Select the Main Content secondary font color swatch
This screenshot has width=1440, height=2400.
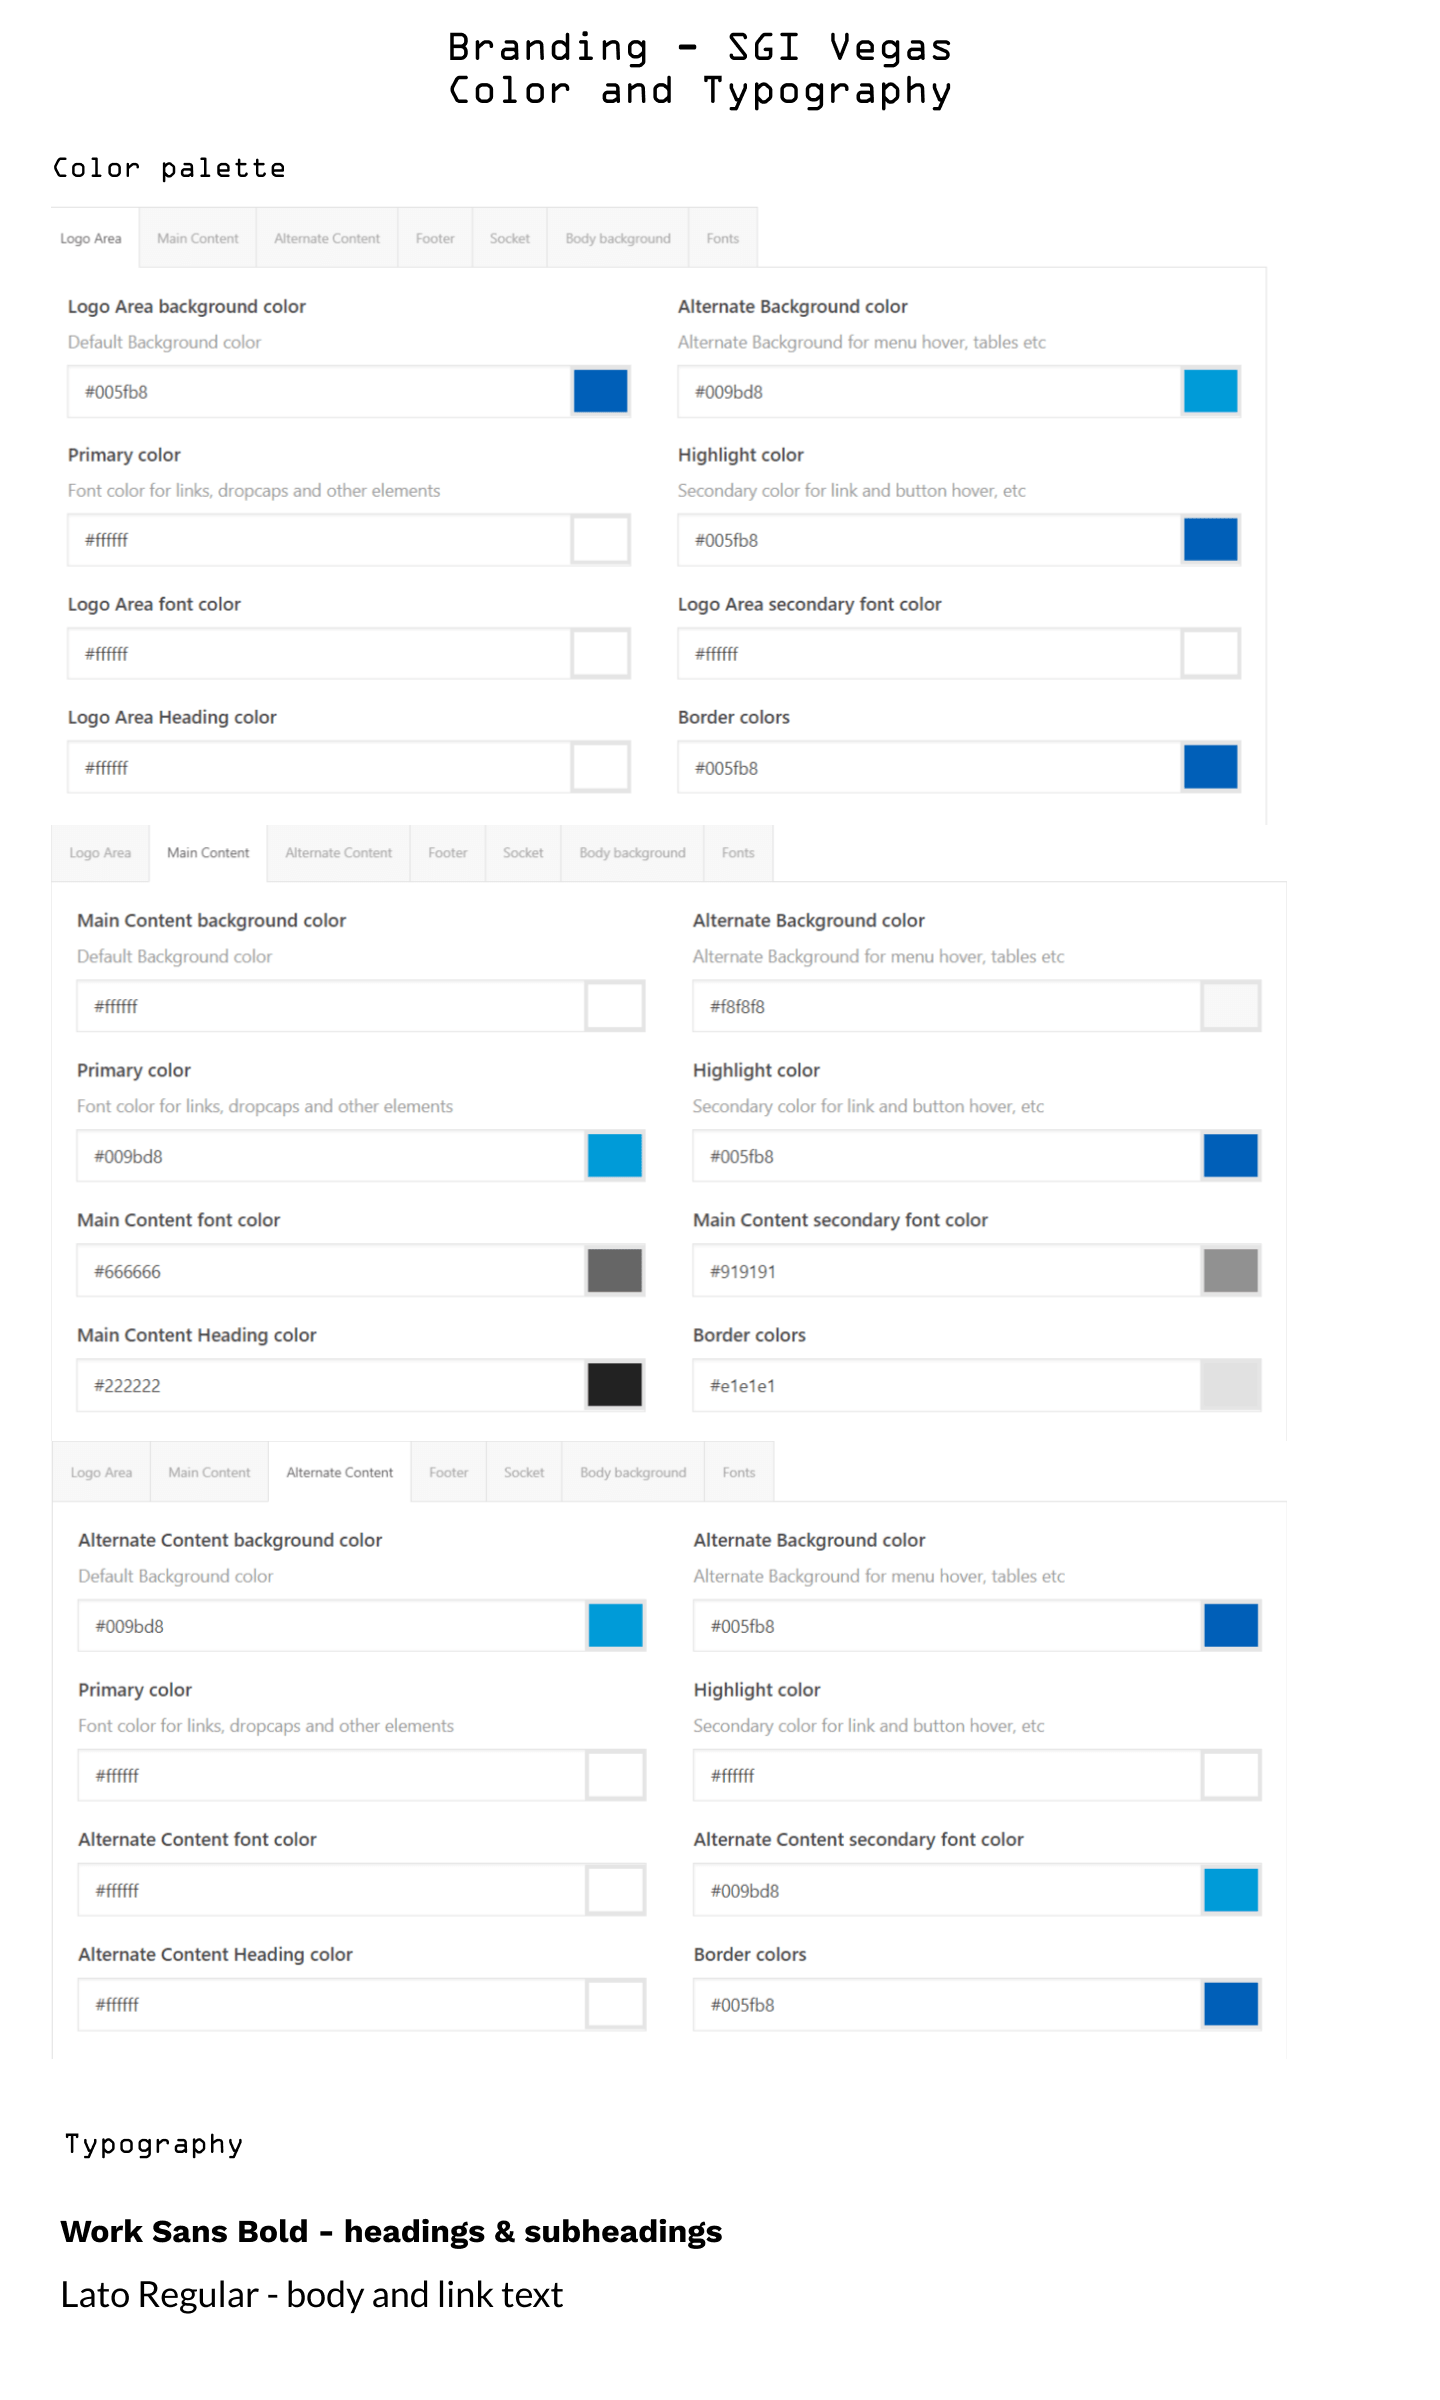click(1230, 1271)
